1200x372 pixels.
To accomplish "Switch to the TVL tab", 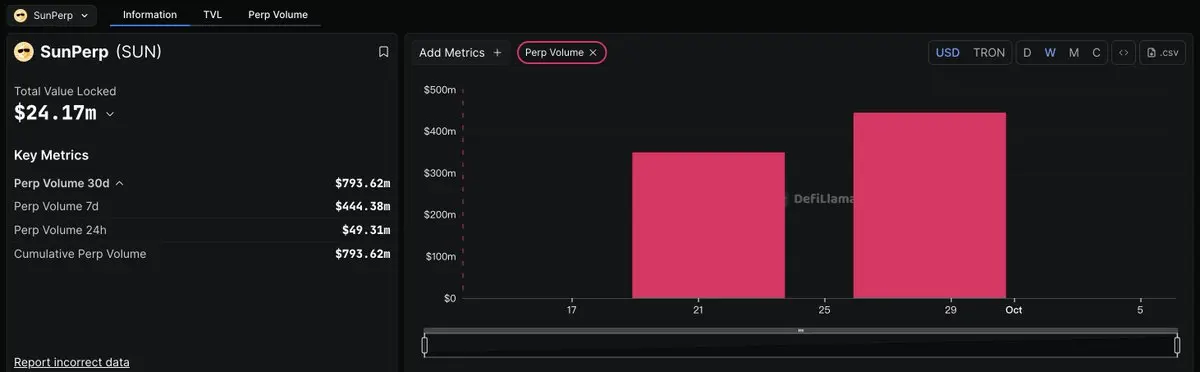I will (x=212, y=15).
